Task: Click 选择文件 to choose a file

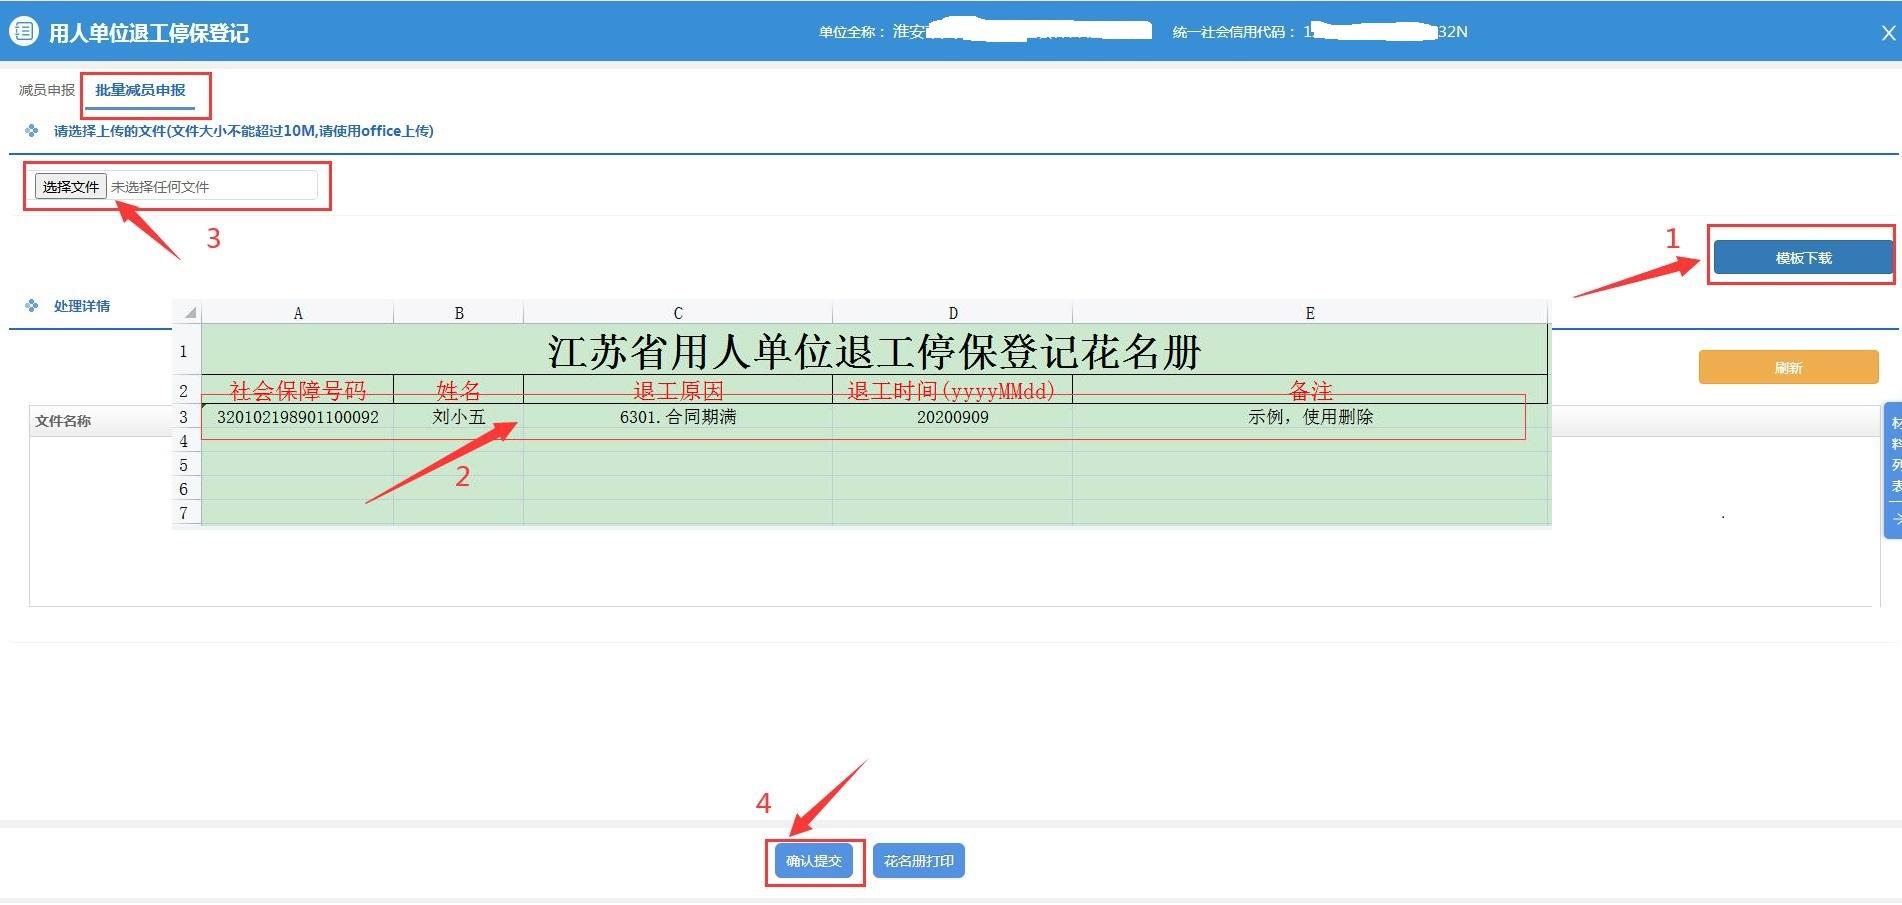Action: click(69, 185)
